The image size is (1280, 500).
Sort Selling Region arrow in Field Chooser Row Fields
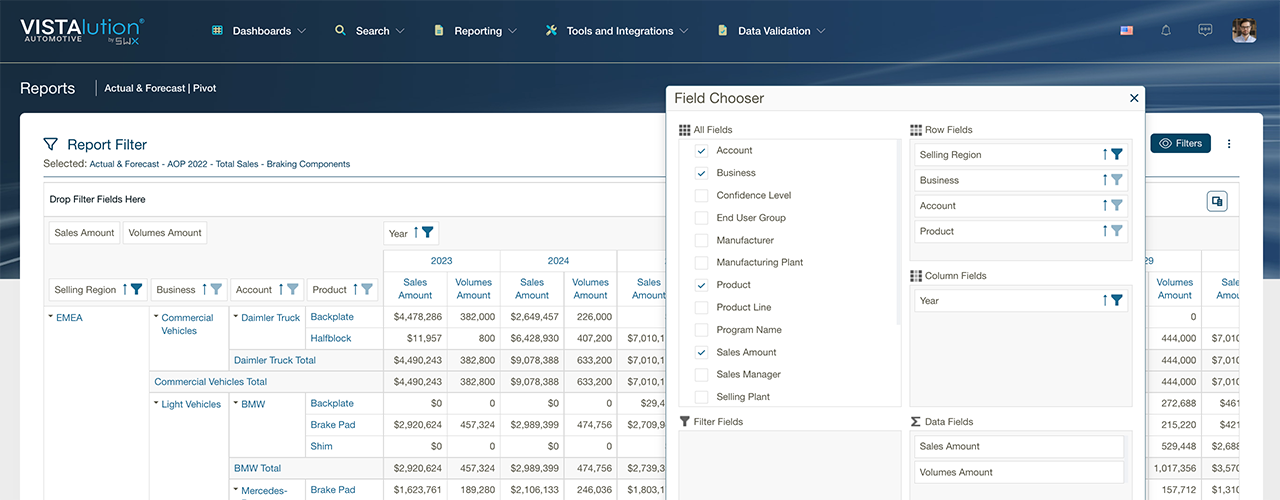(1105, 155)
